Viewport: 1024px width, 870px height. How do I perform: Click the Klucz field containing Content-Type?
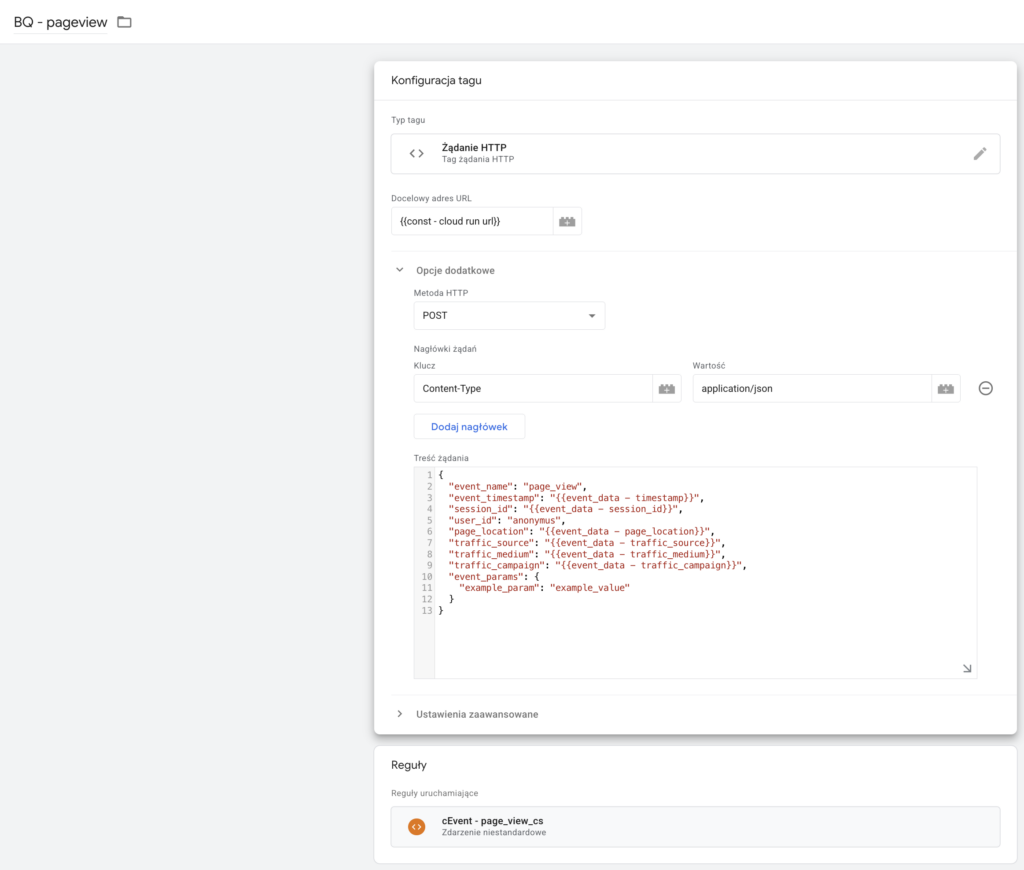point(532,389)
